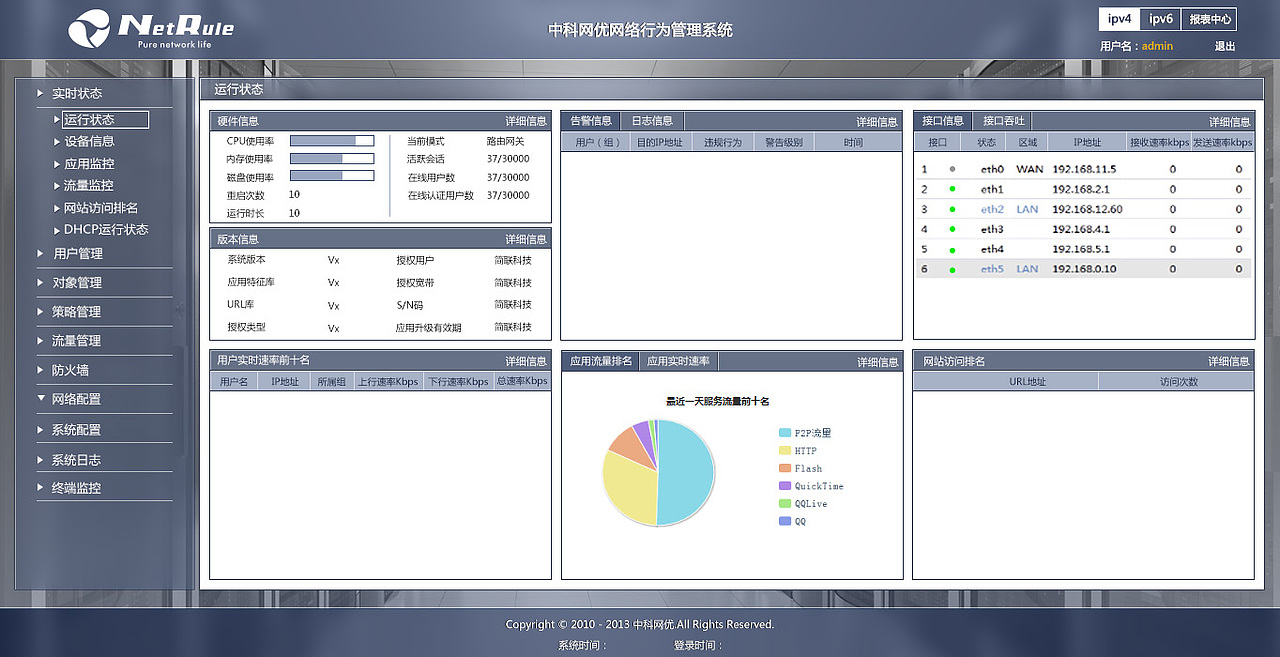Select the 日志信息 tab
The height and width of the screenshot is (657, 1280).
(652, 121)
